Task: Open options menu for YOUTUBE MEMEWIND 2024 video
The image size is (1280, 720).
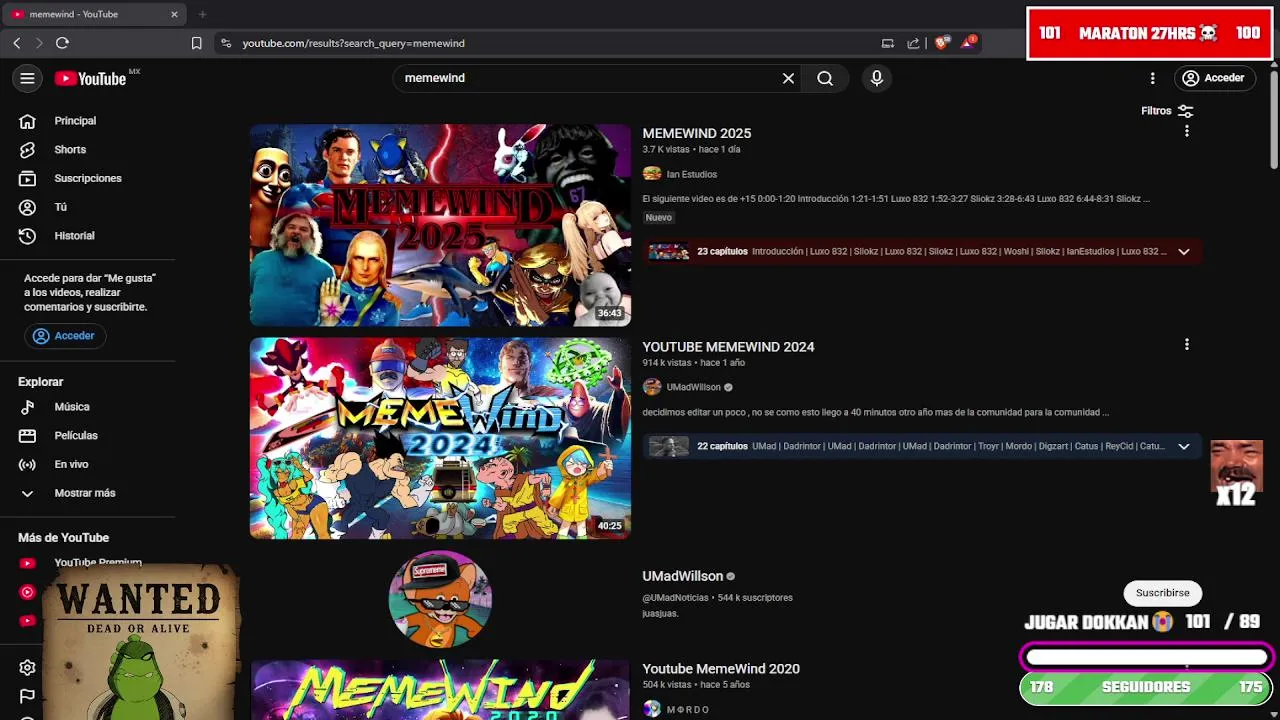Action: point(1187,344)
